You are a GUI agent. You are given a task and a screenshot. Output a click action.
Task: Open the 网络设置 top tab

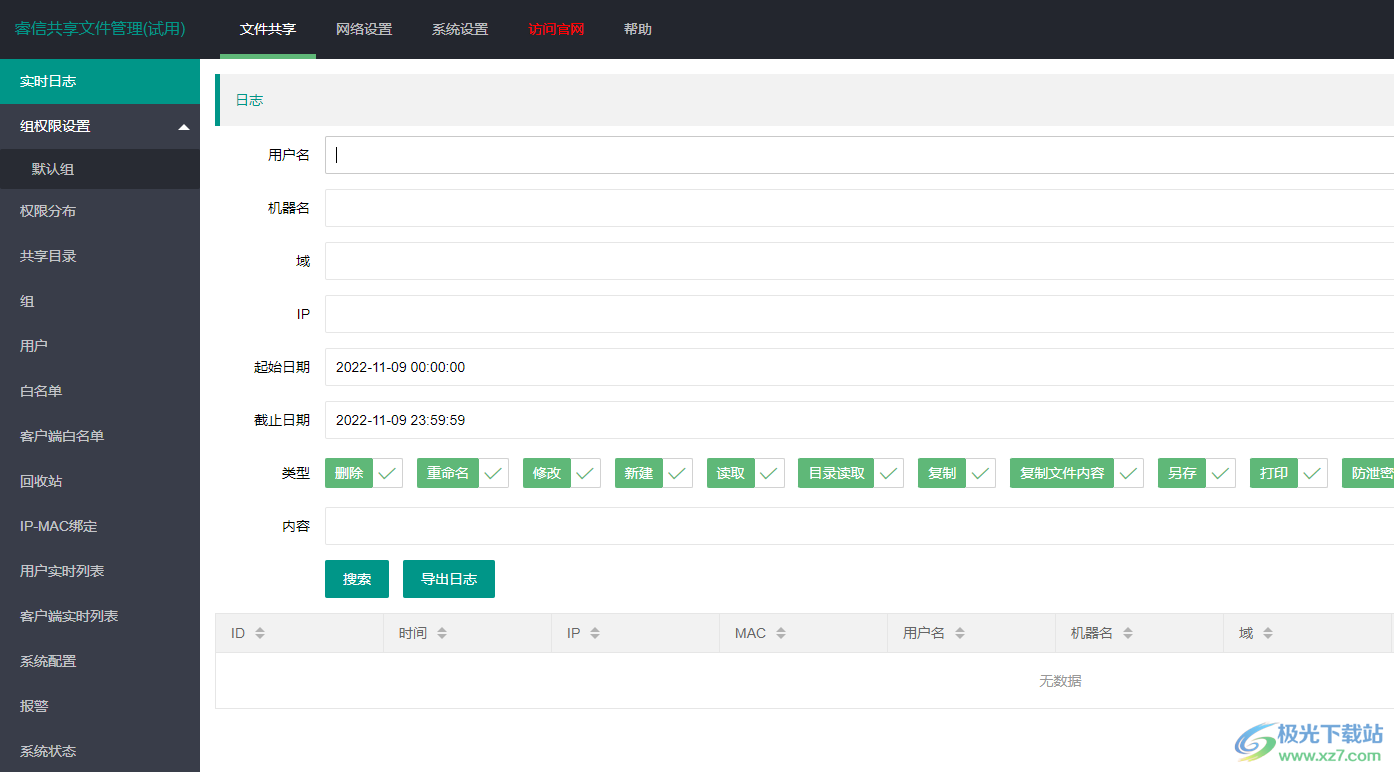[x=364, y=29]
